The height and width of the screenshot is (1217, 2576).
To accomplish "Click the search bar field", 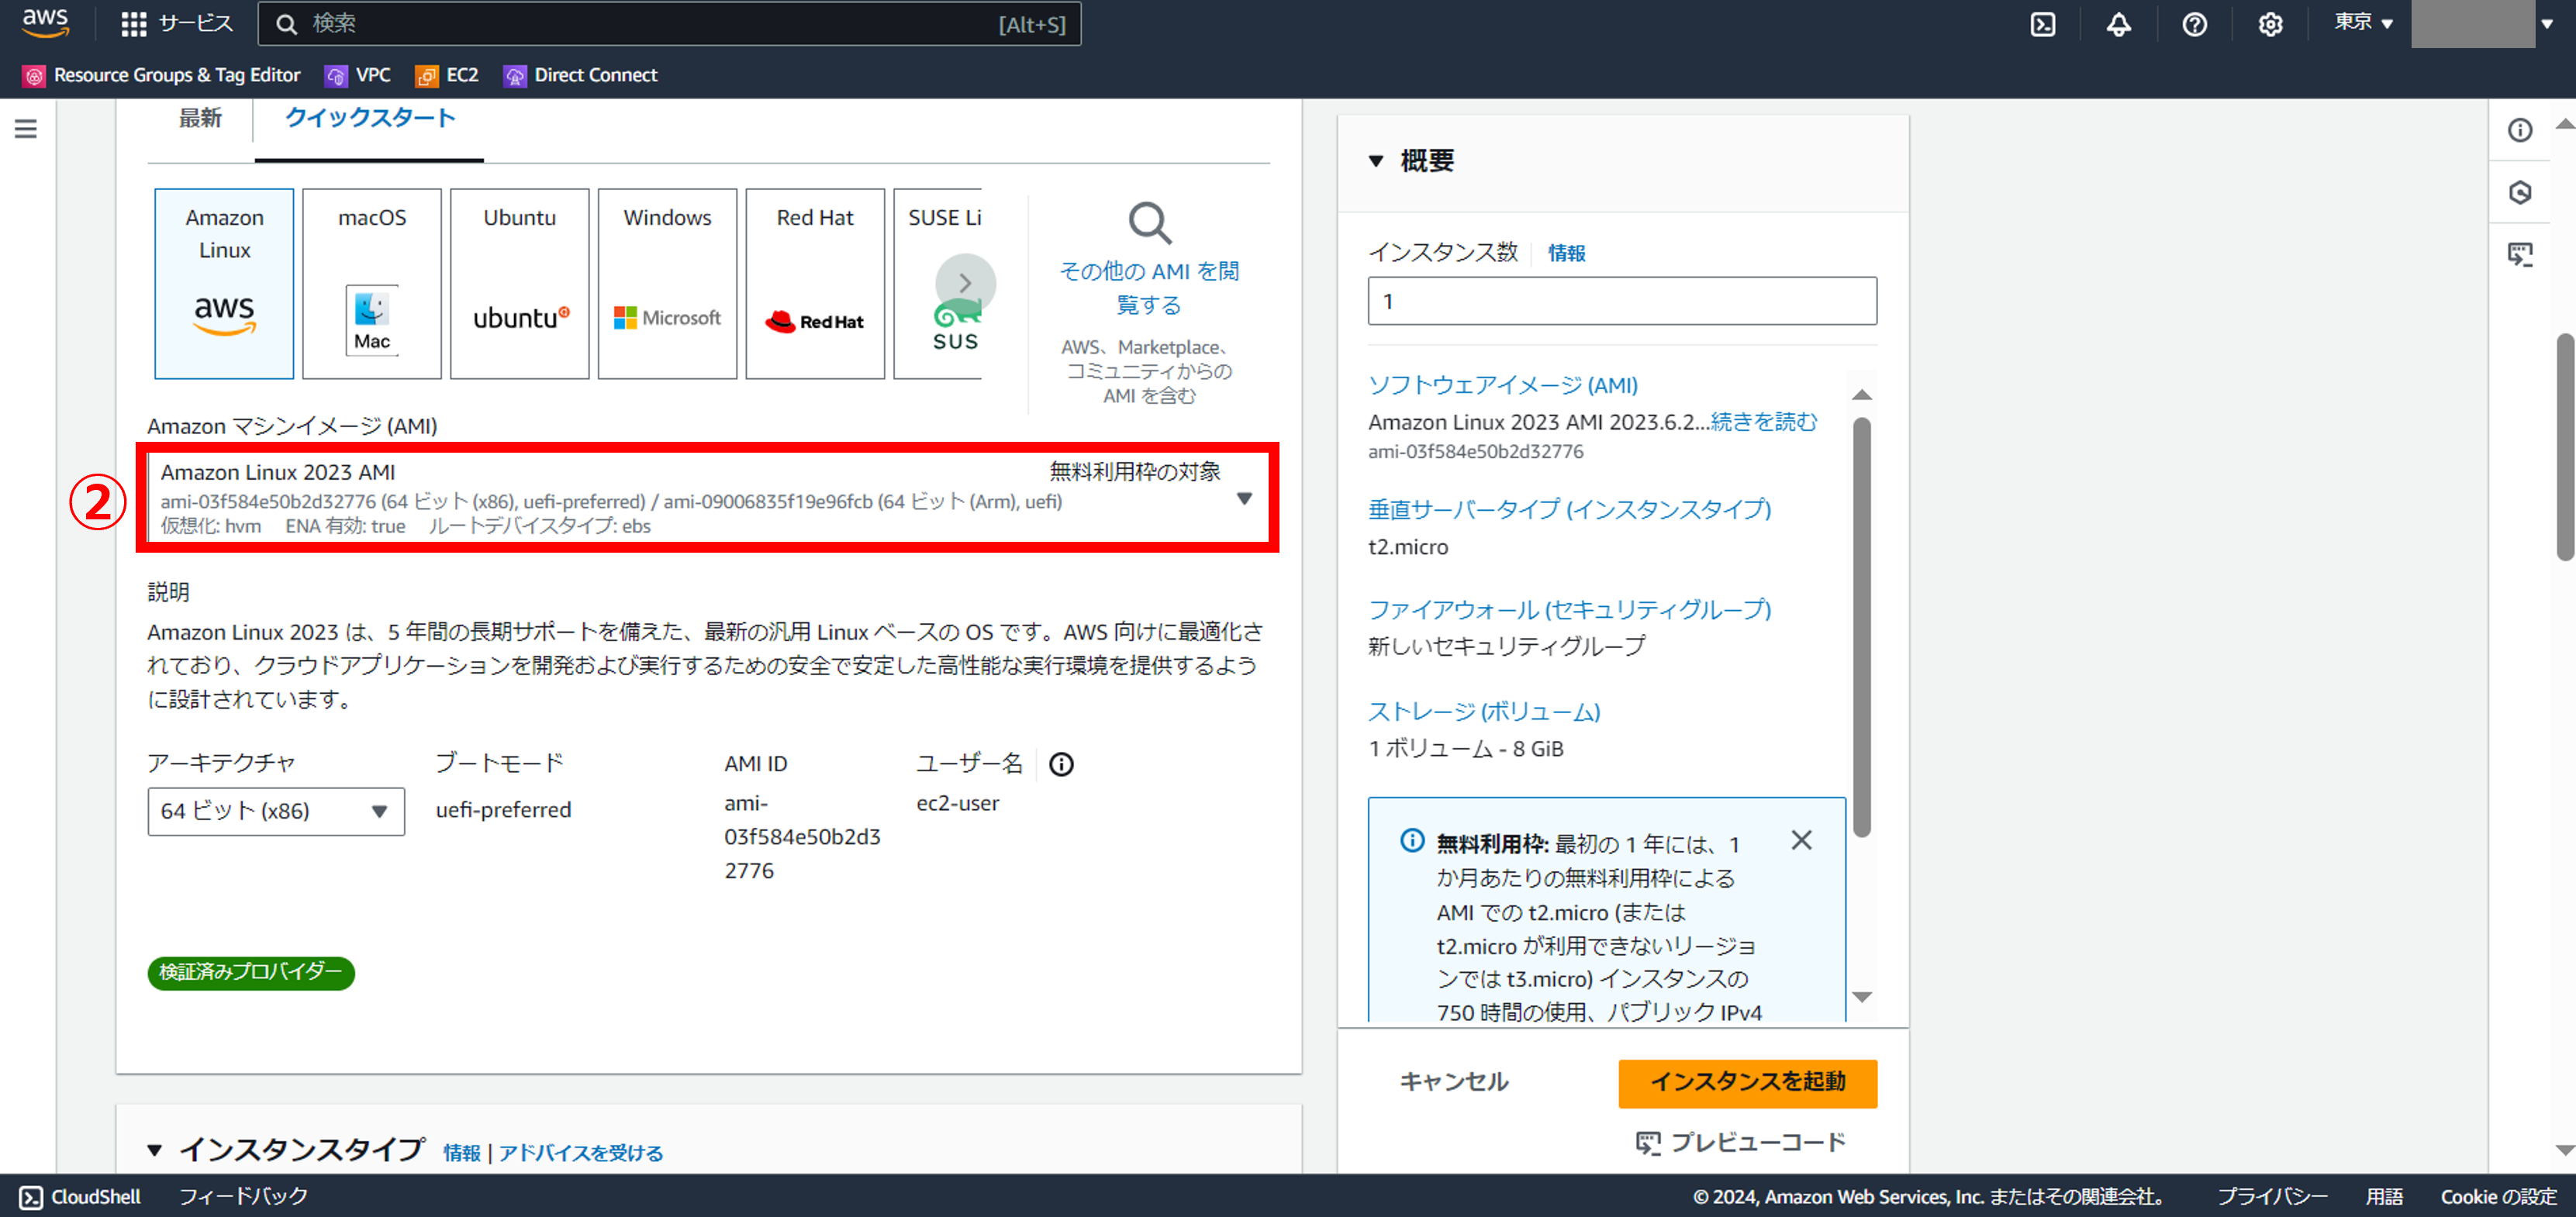I will coord(669,24).
